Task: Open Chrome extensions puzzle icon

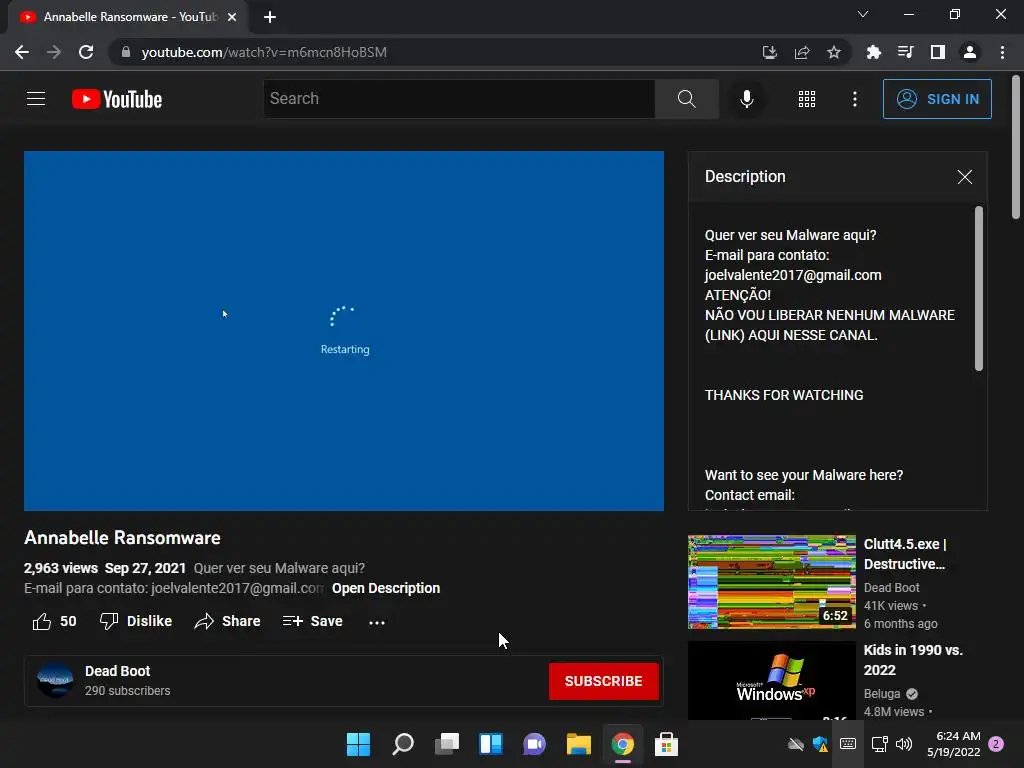Action: (874, 52)
